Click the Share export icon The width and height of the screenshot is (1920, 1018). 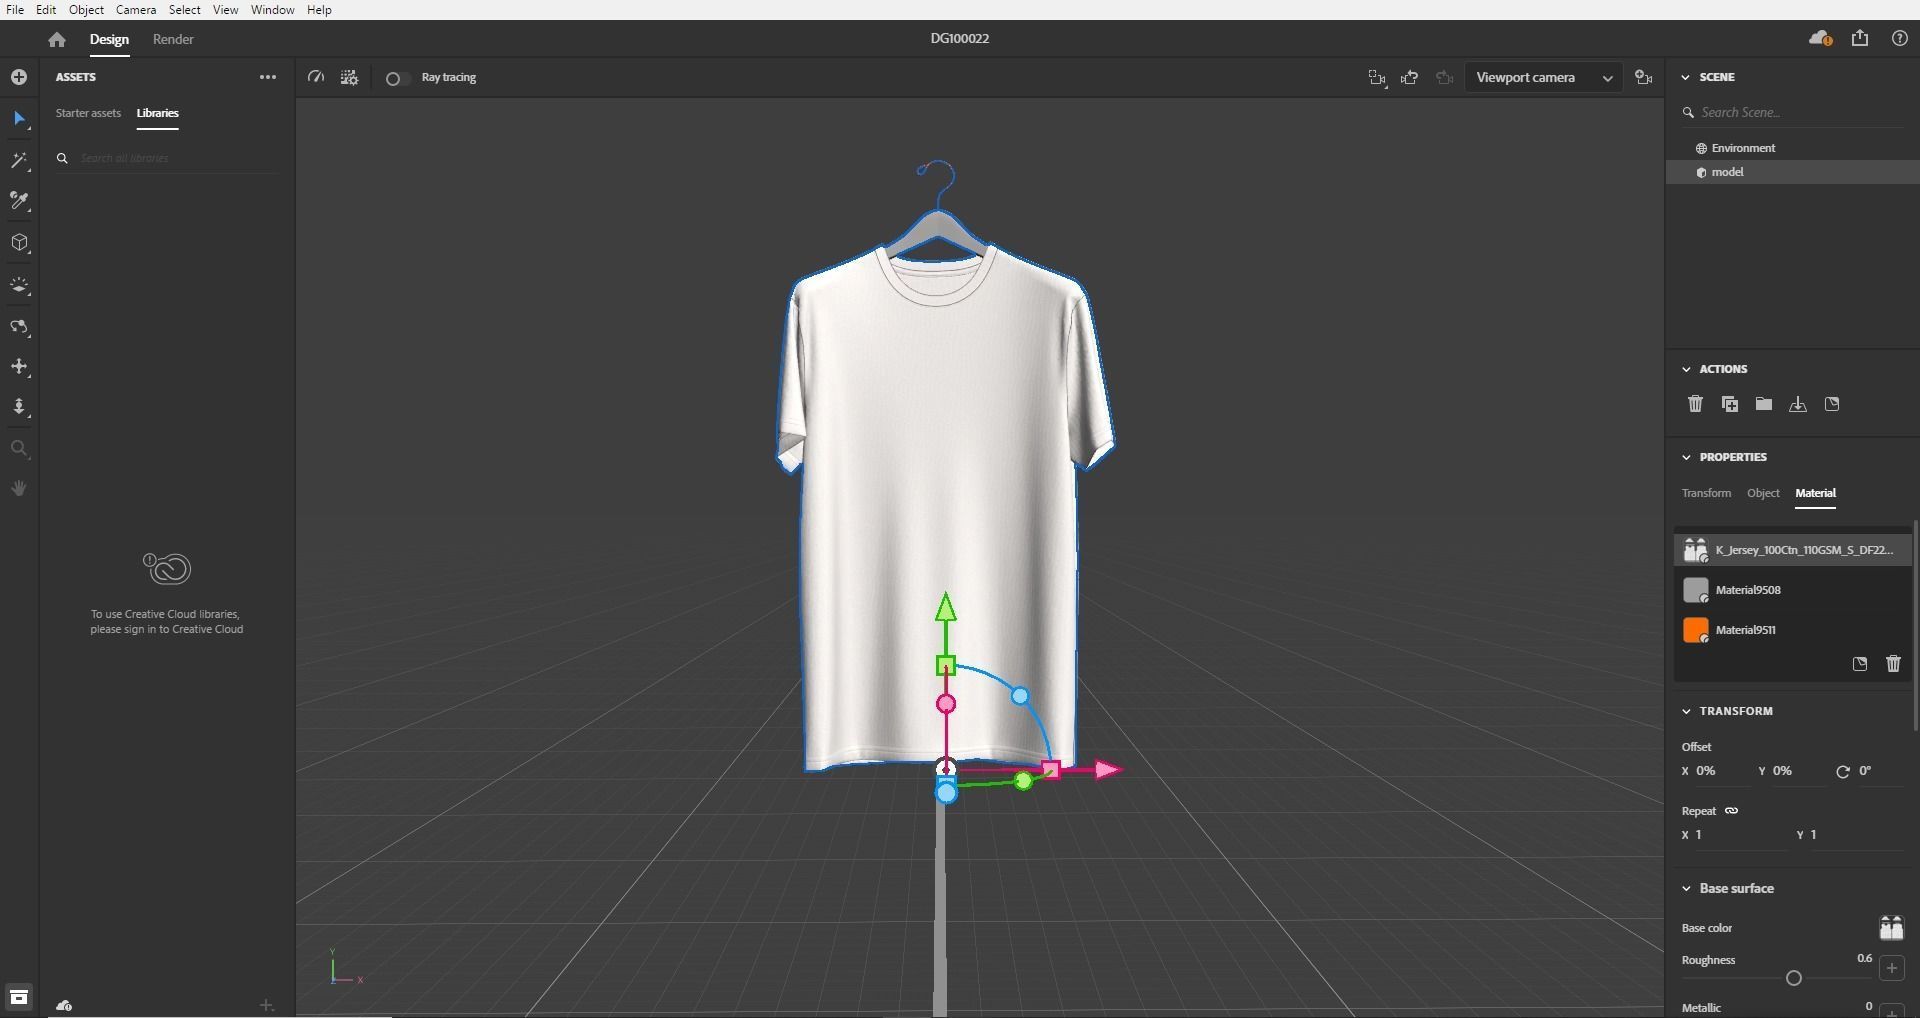[x=1860, y=38]
